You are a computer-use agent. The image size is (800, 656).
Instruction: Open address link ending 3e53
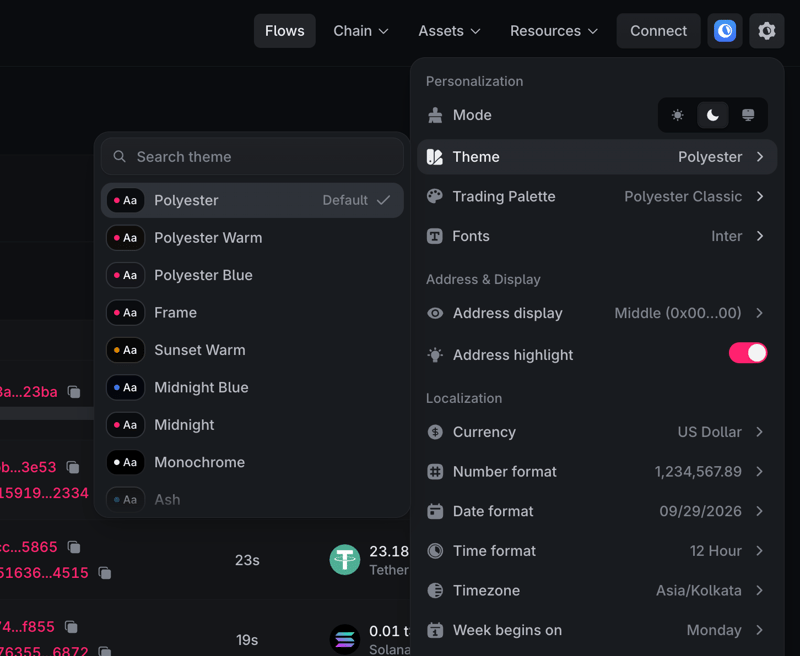[x=28, y=467]
